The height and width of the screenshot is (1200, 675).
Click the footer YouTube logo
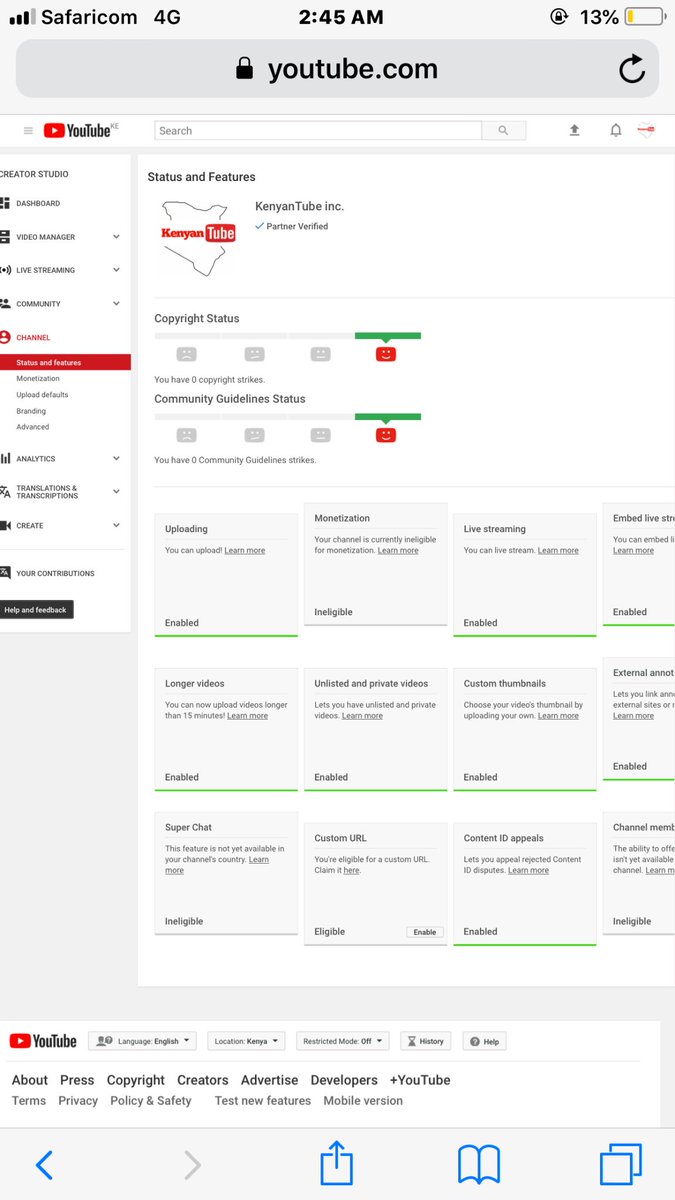[x=43, y=1041]
